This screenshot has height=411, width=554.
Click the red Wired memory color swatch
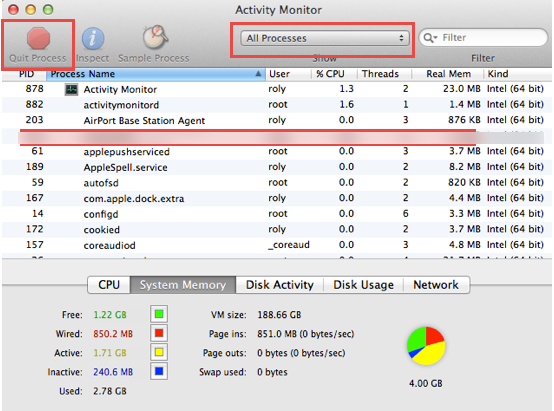159,333
